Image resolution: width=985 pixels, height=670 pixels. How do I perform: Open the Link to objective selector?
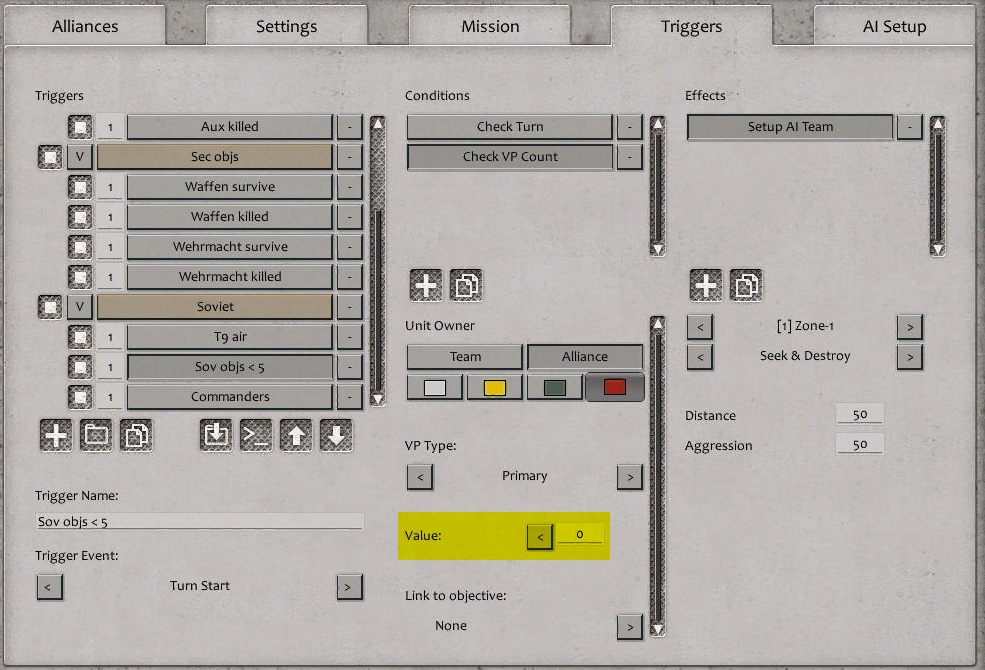[x=630, y=625]
